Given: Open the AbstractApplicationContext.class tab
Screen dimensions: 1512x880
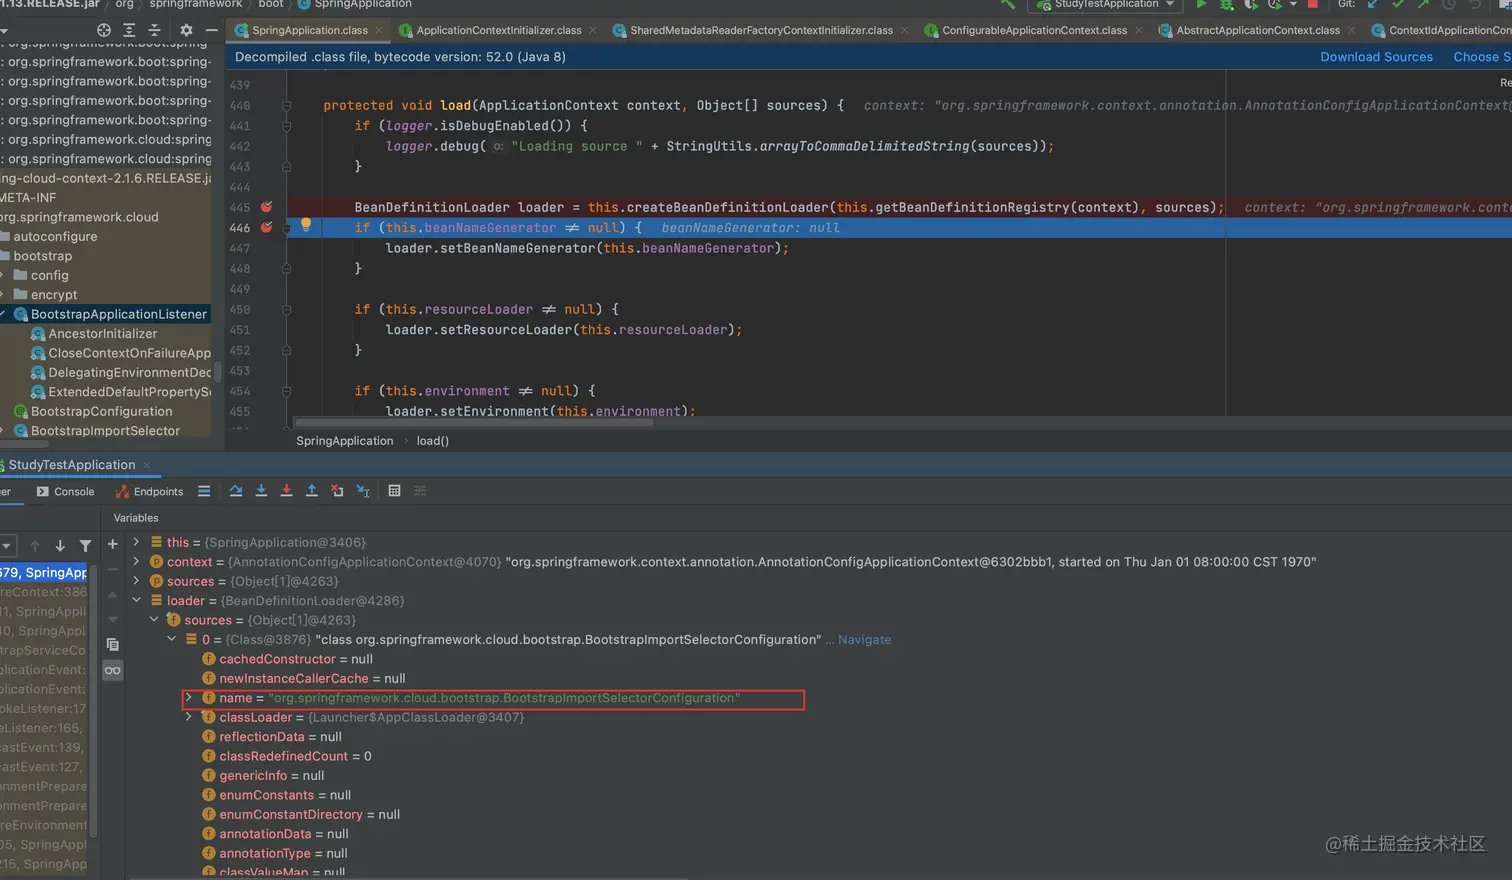Looking at the screenshot, I should click(x=1258, y=31).
